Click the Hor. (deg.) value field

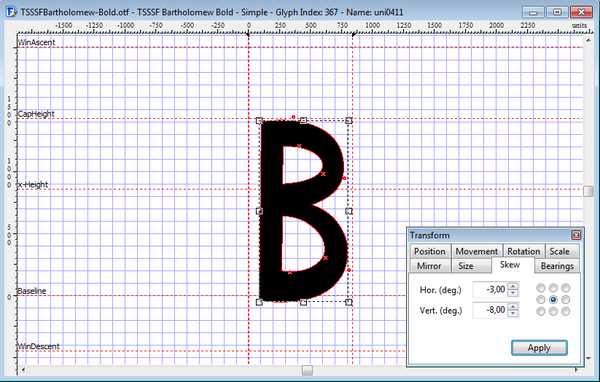click(x=491, y=290)
